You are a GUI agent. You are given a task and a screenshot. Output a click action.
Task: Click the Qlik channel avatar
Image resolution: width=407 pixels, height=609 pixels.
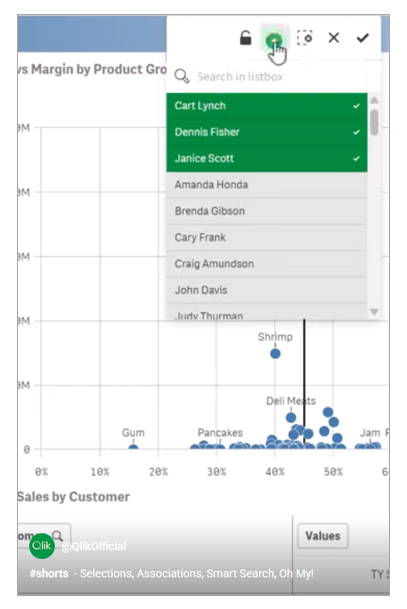click(x=42, y=546)
